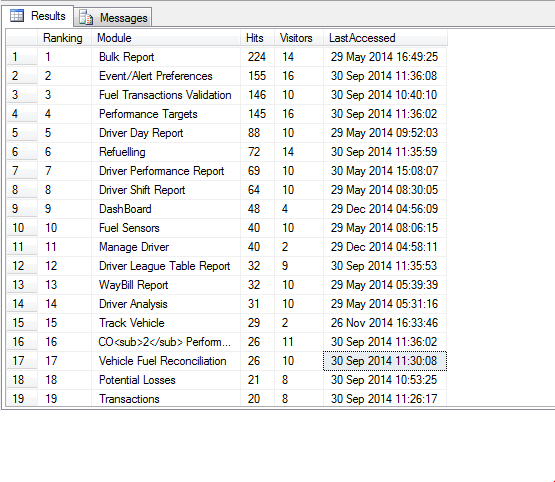555x482 pixels.
Task: Click the date 26 Nov 2014 16:33:46
Action: coord(385,323)
